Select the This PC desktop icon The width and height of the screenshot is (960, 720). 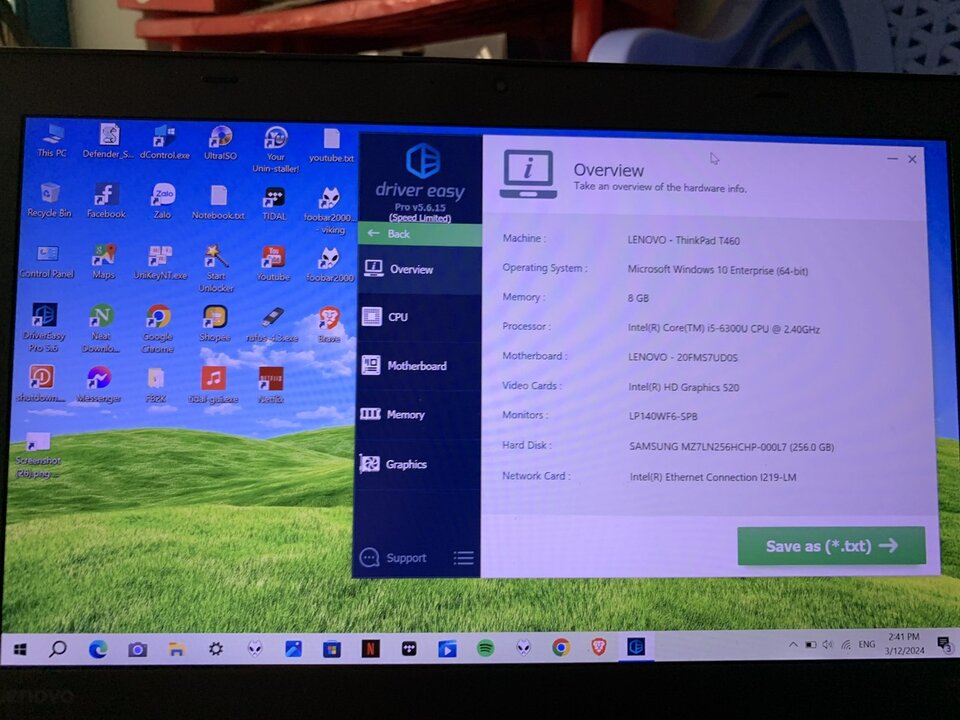pyautogui.click(x=52, y=140)
